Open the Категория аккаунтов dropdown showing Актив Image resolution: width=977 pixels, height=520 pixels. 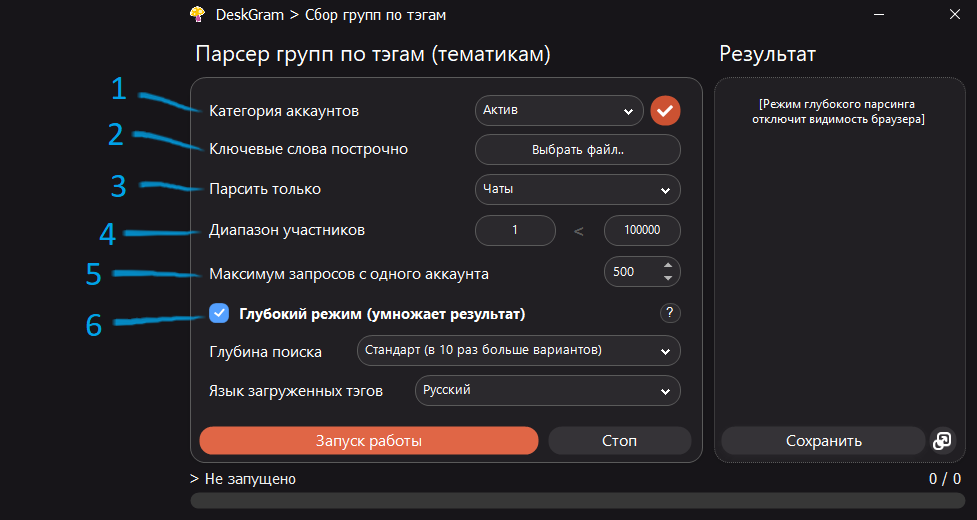click(x=559, y=110)
